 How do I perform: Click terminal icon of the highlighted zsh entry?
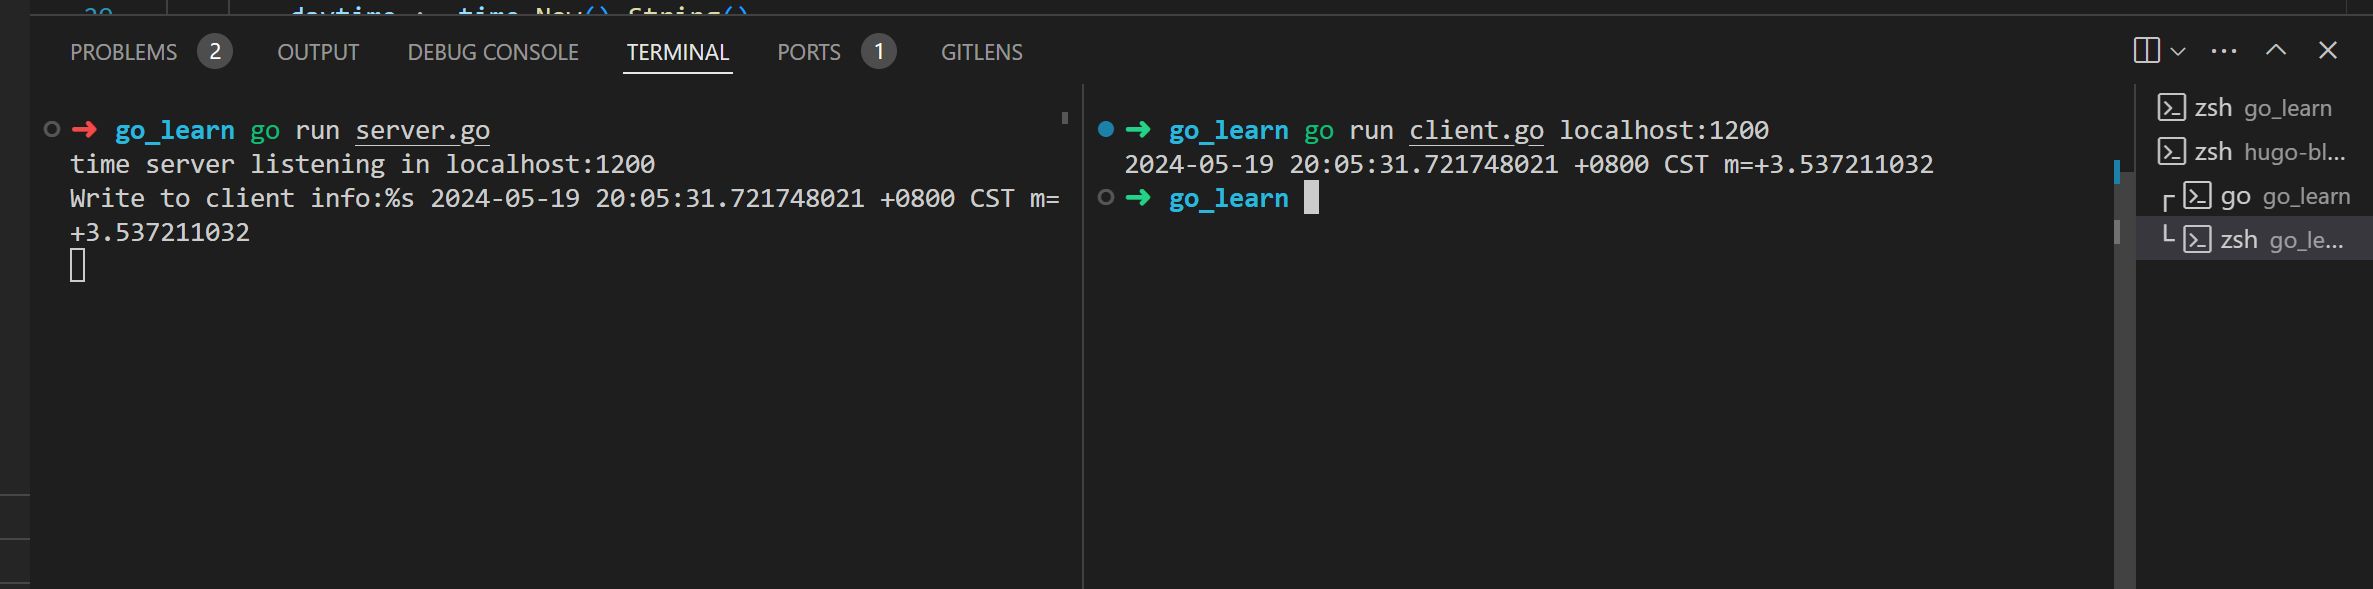(2197, 240)
